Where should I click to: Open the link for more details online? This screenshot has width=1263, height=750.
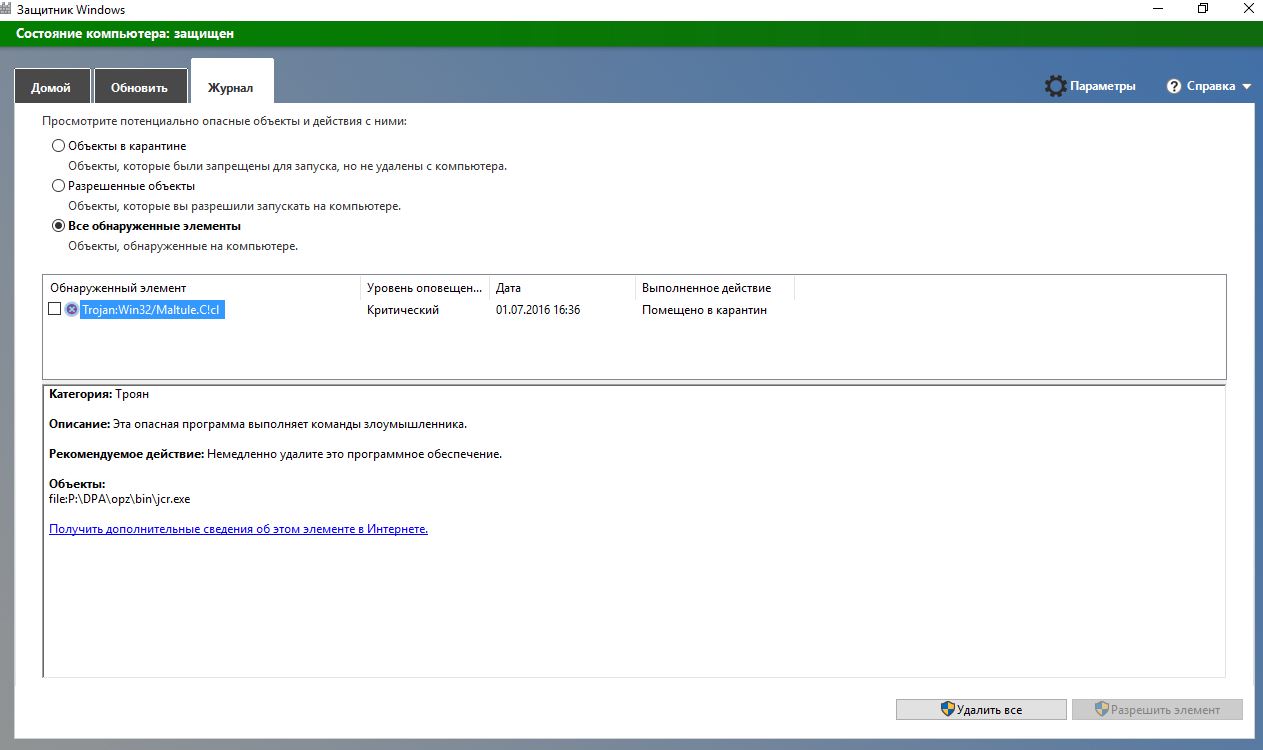(238, 529)
